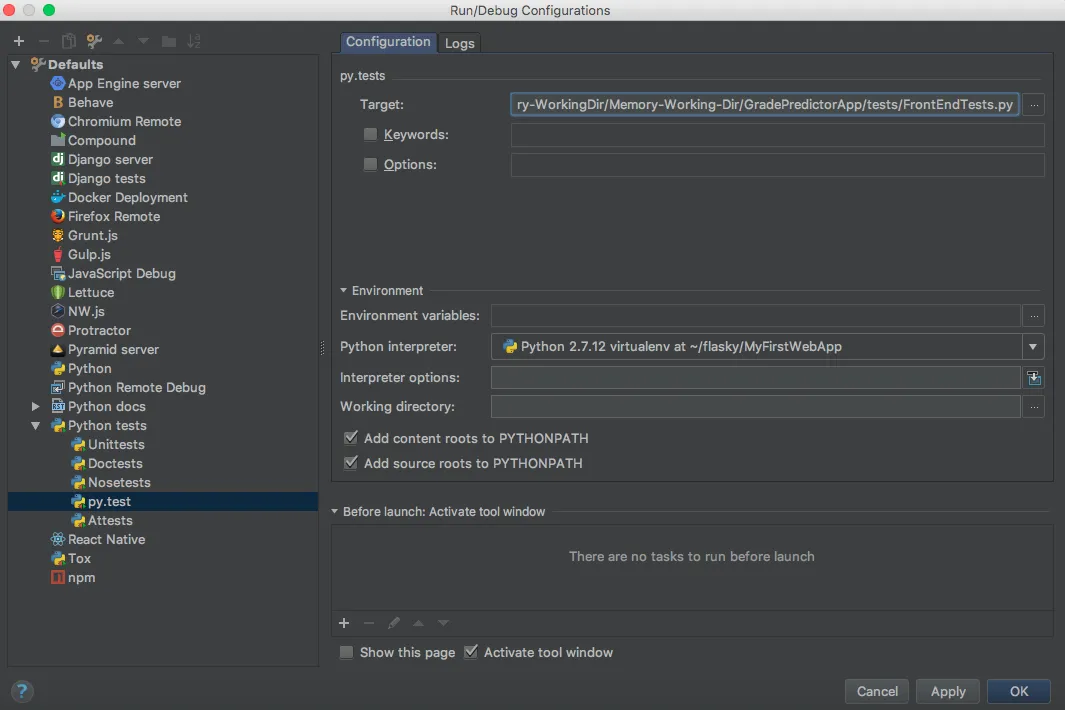Uncheck Activate tool window box
The height and width of the screenshot is (710, 1065).
[x=471, y=652]
